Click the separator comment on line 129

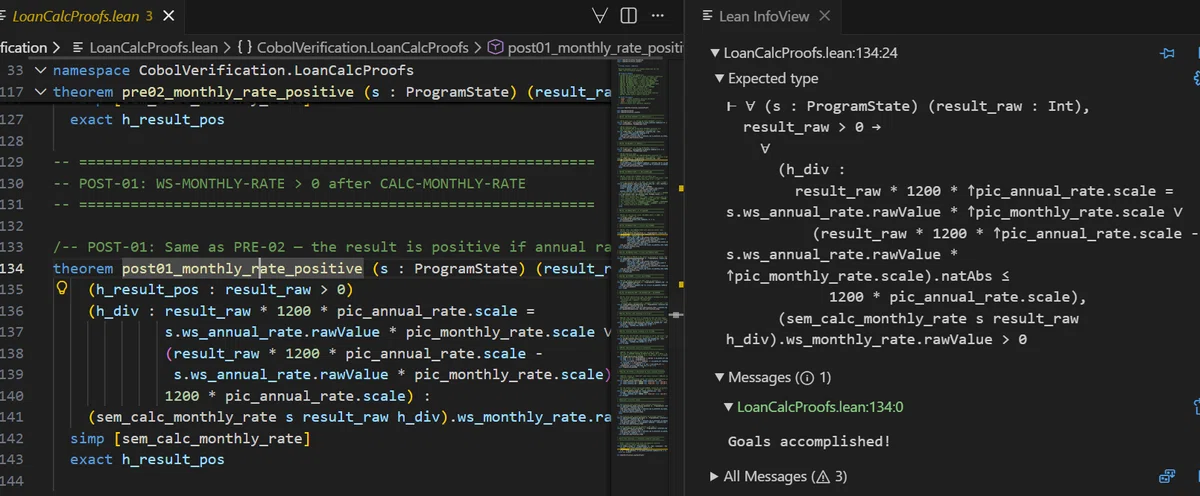(x=324, y=162)
